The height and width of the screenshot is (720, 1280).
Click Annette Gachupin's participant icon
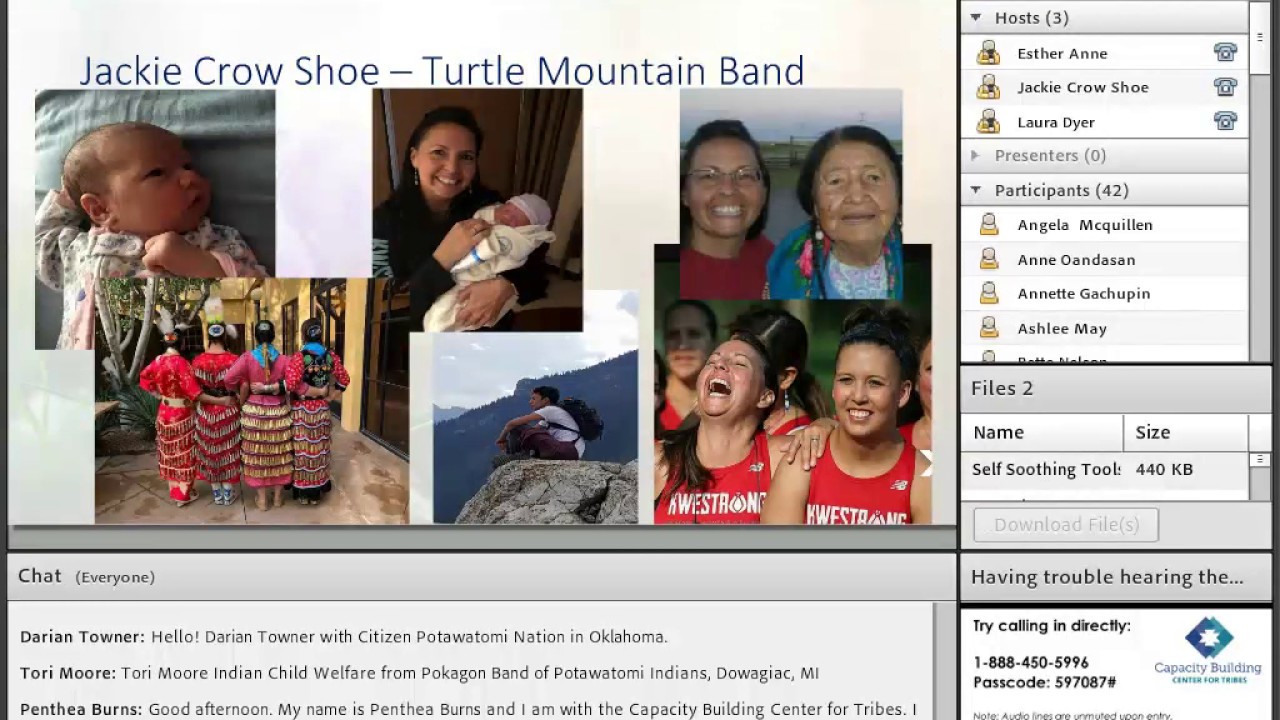(989, 294)
